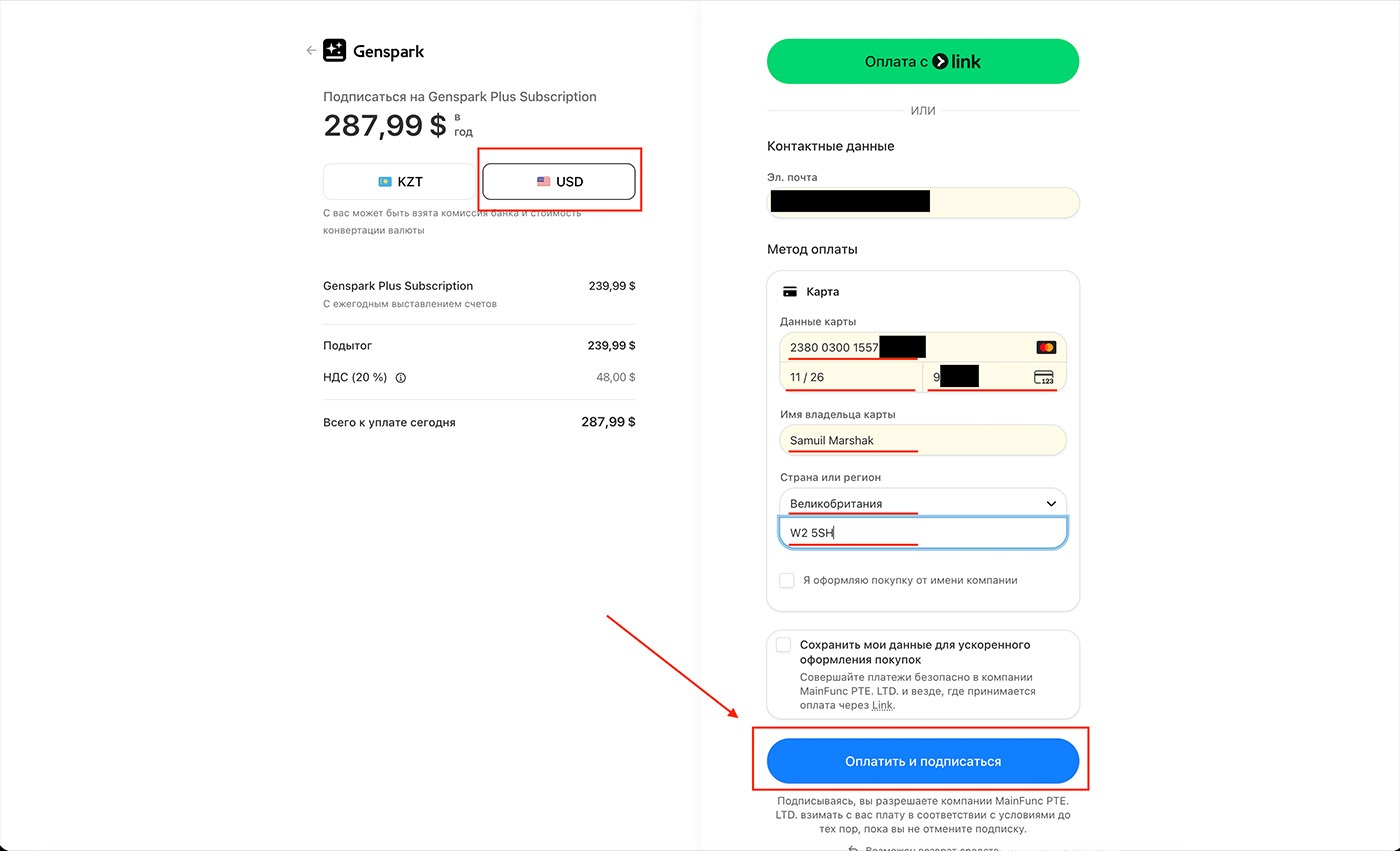Switch currency to KZT

[400, 182]
